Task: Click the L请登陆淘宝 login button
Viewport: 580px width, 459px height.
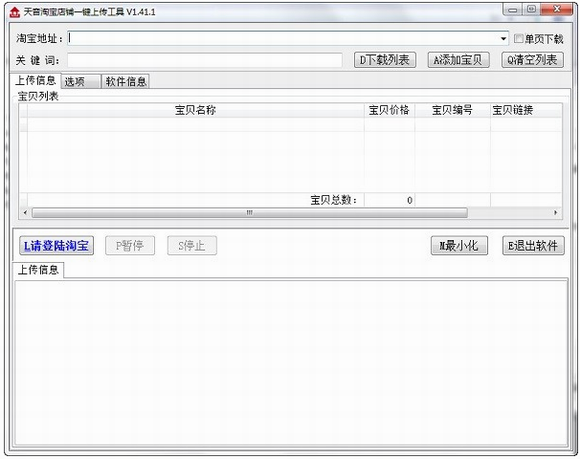Action: (x=56, y=246)
